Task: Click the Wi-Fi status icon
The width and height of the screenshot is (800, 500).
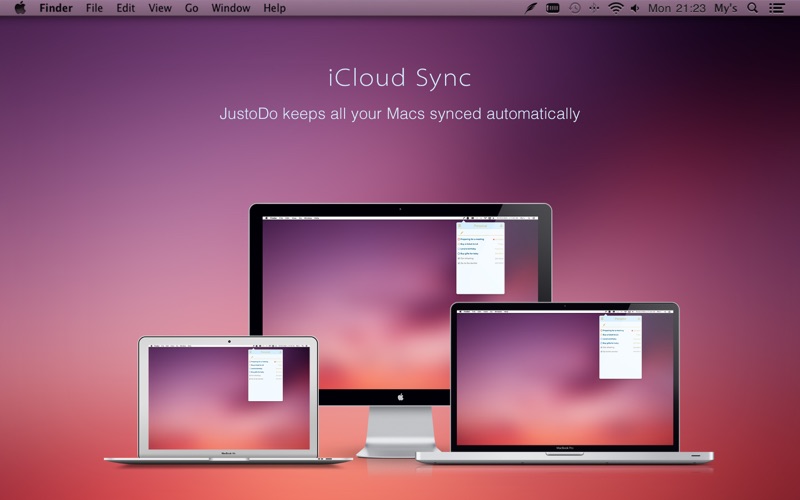Action: point(616,8)
